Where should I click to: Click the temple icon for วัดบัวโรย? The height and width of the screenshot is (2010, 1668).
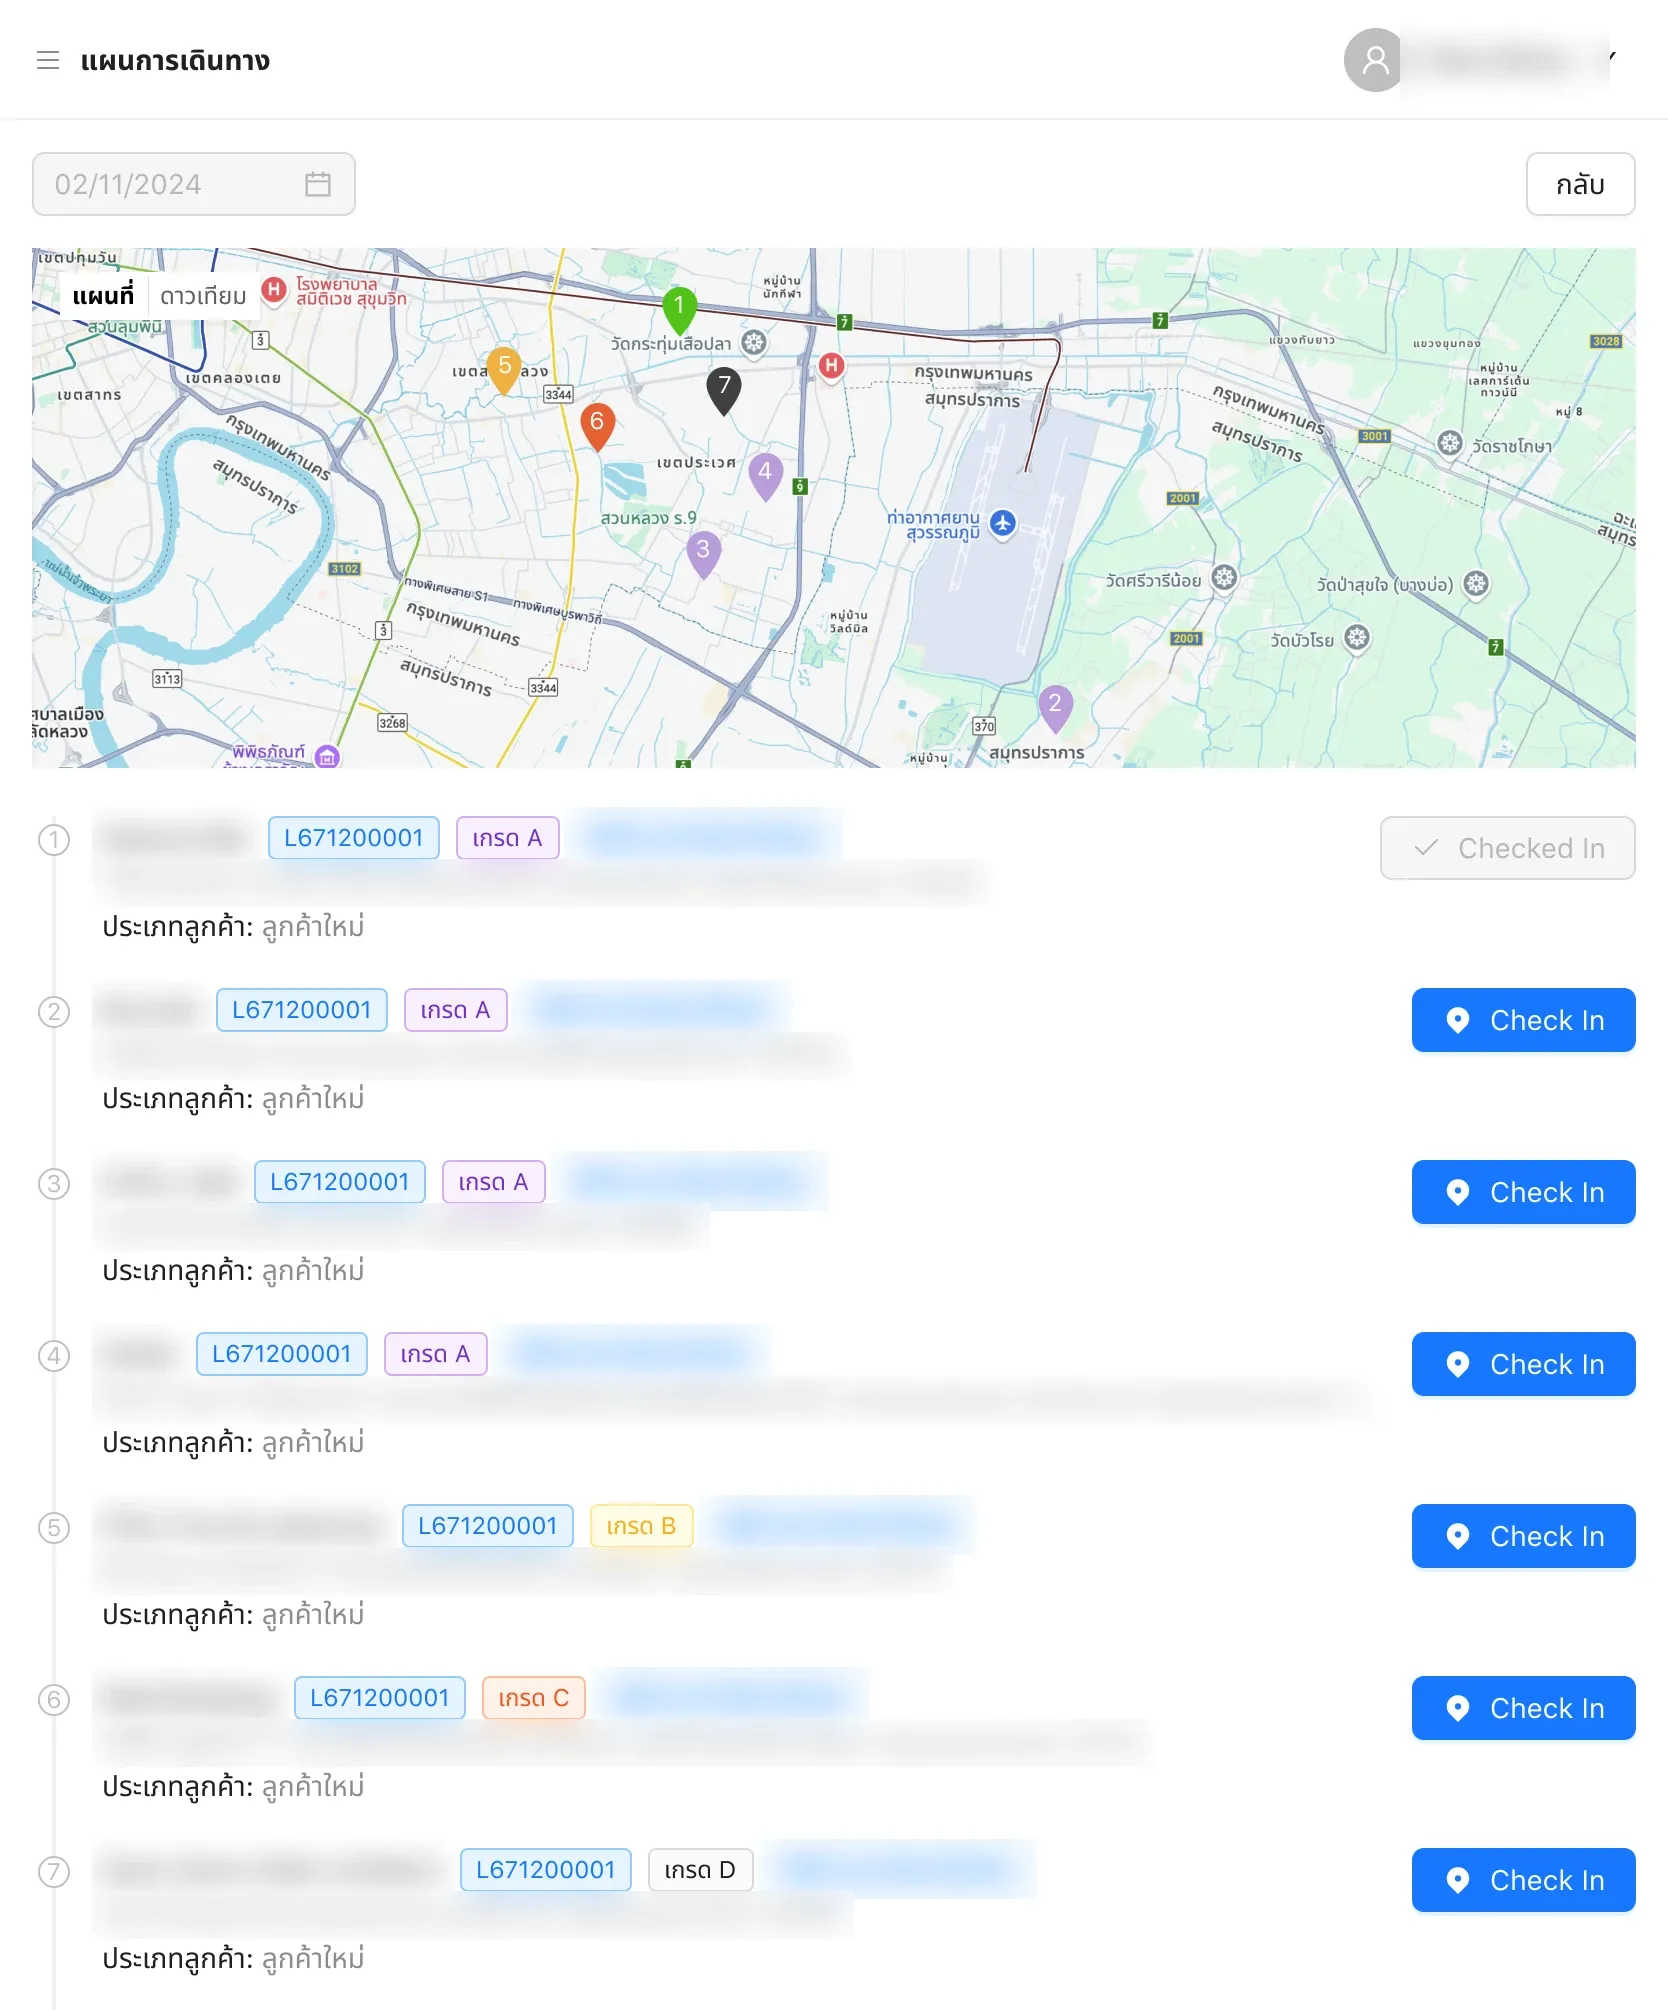click(1357, 638)
